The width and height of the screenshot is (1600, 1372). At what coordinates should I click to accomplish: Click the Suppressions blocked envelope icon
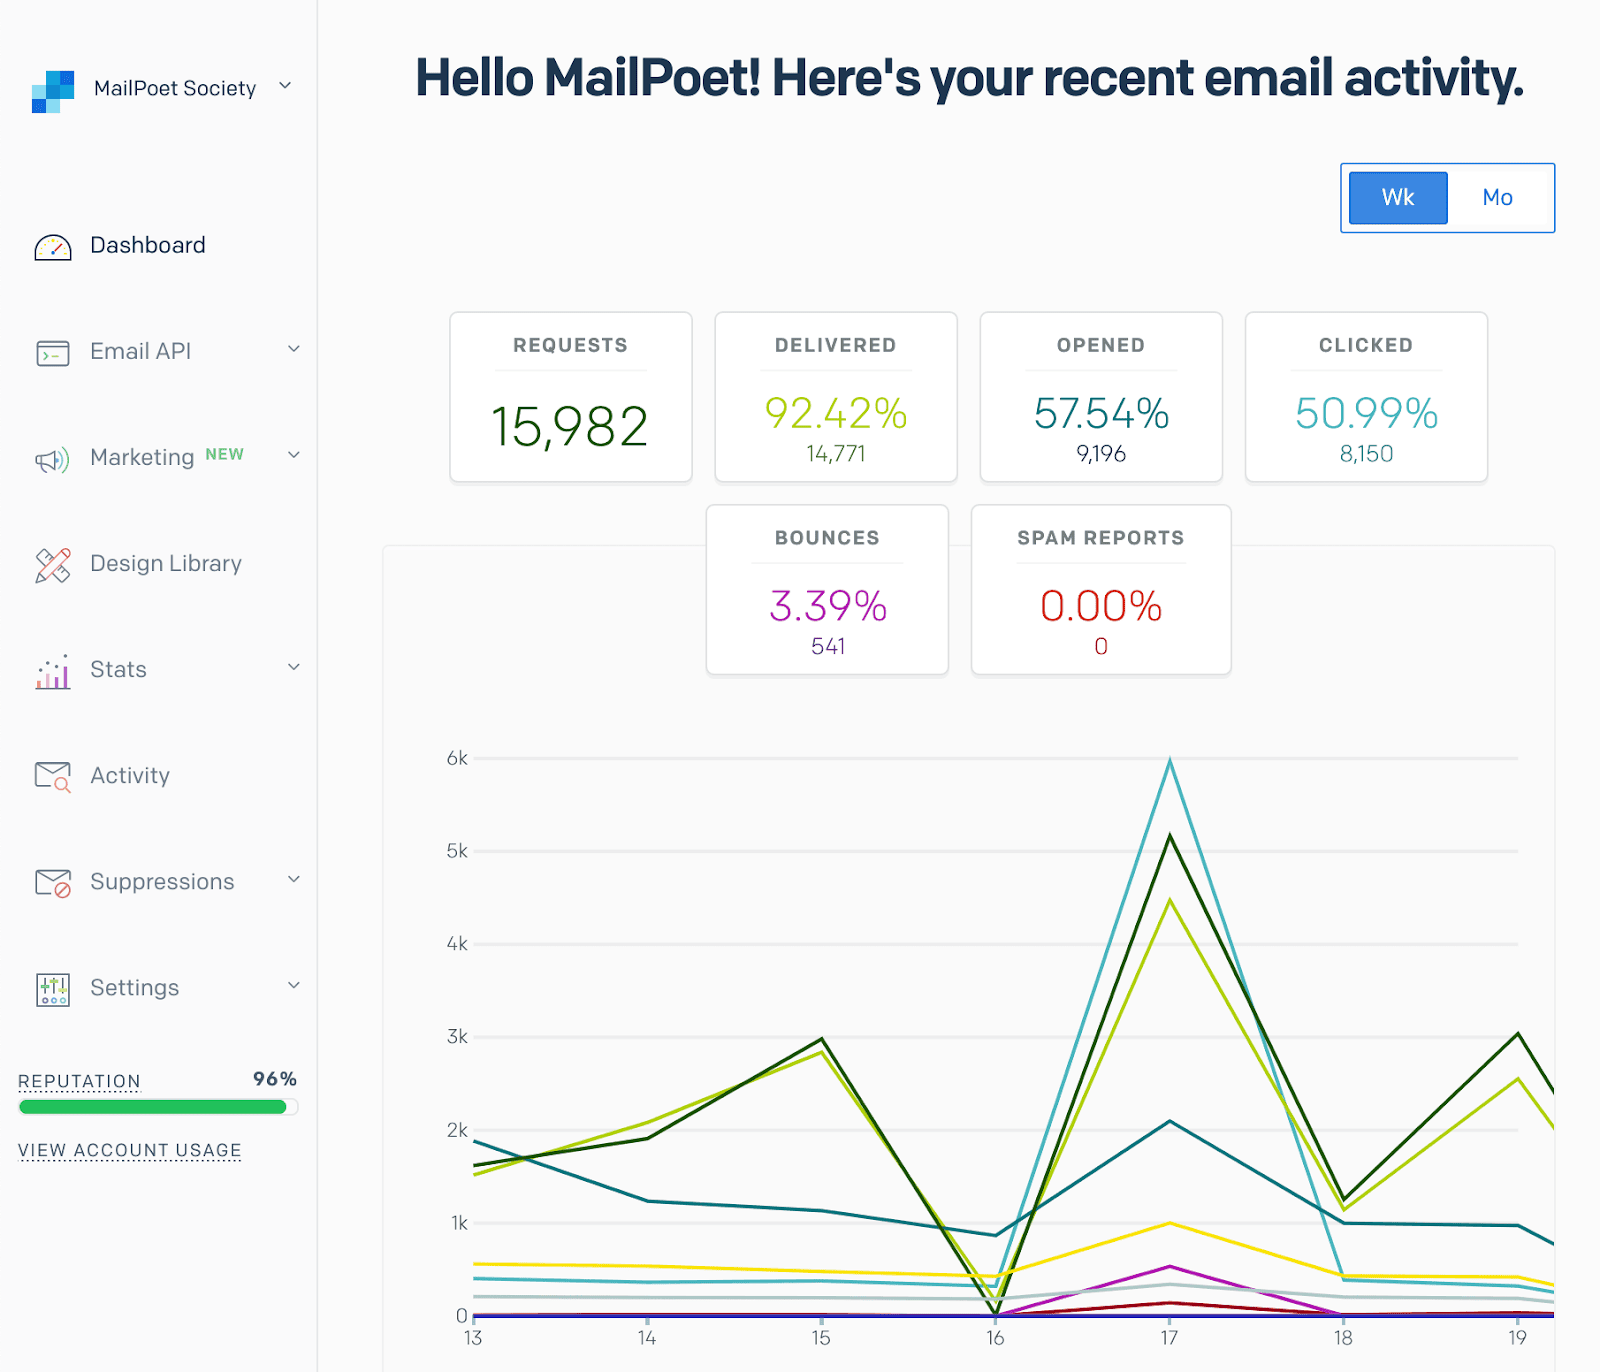(53, 883)
